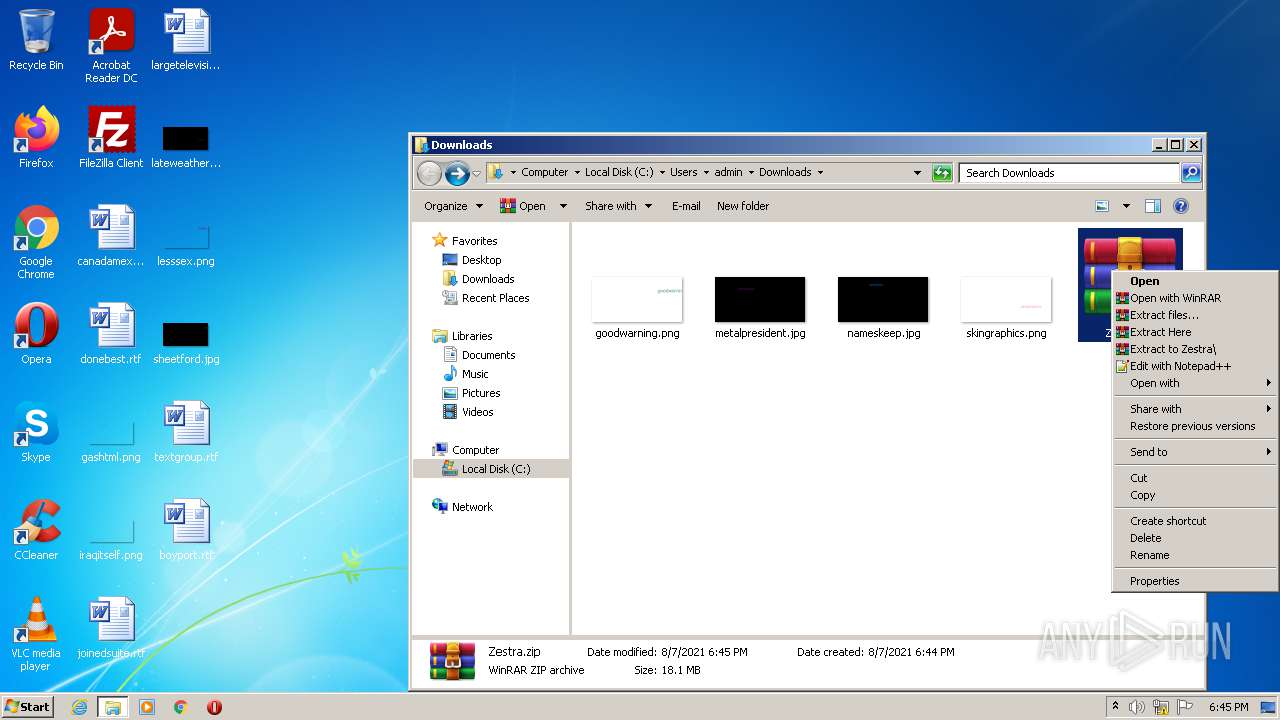Launch the CCleaner desktop icon
This screenshot has width=1280, height=720.
36,529
